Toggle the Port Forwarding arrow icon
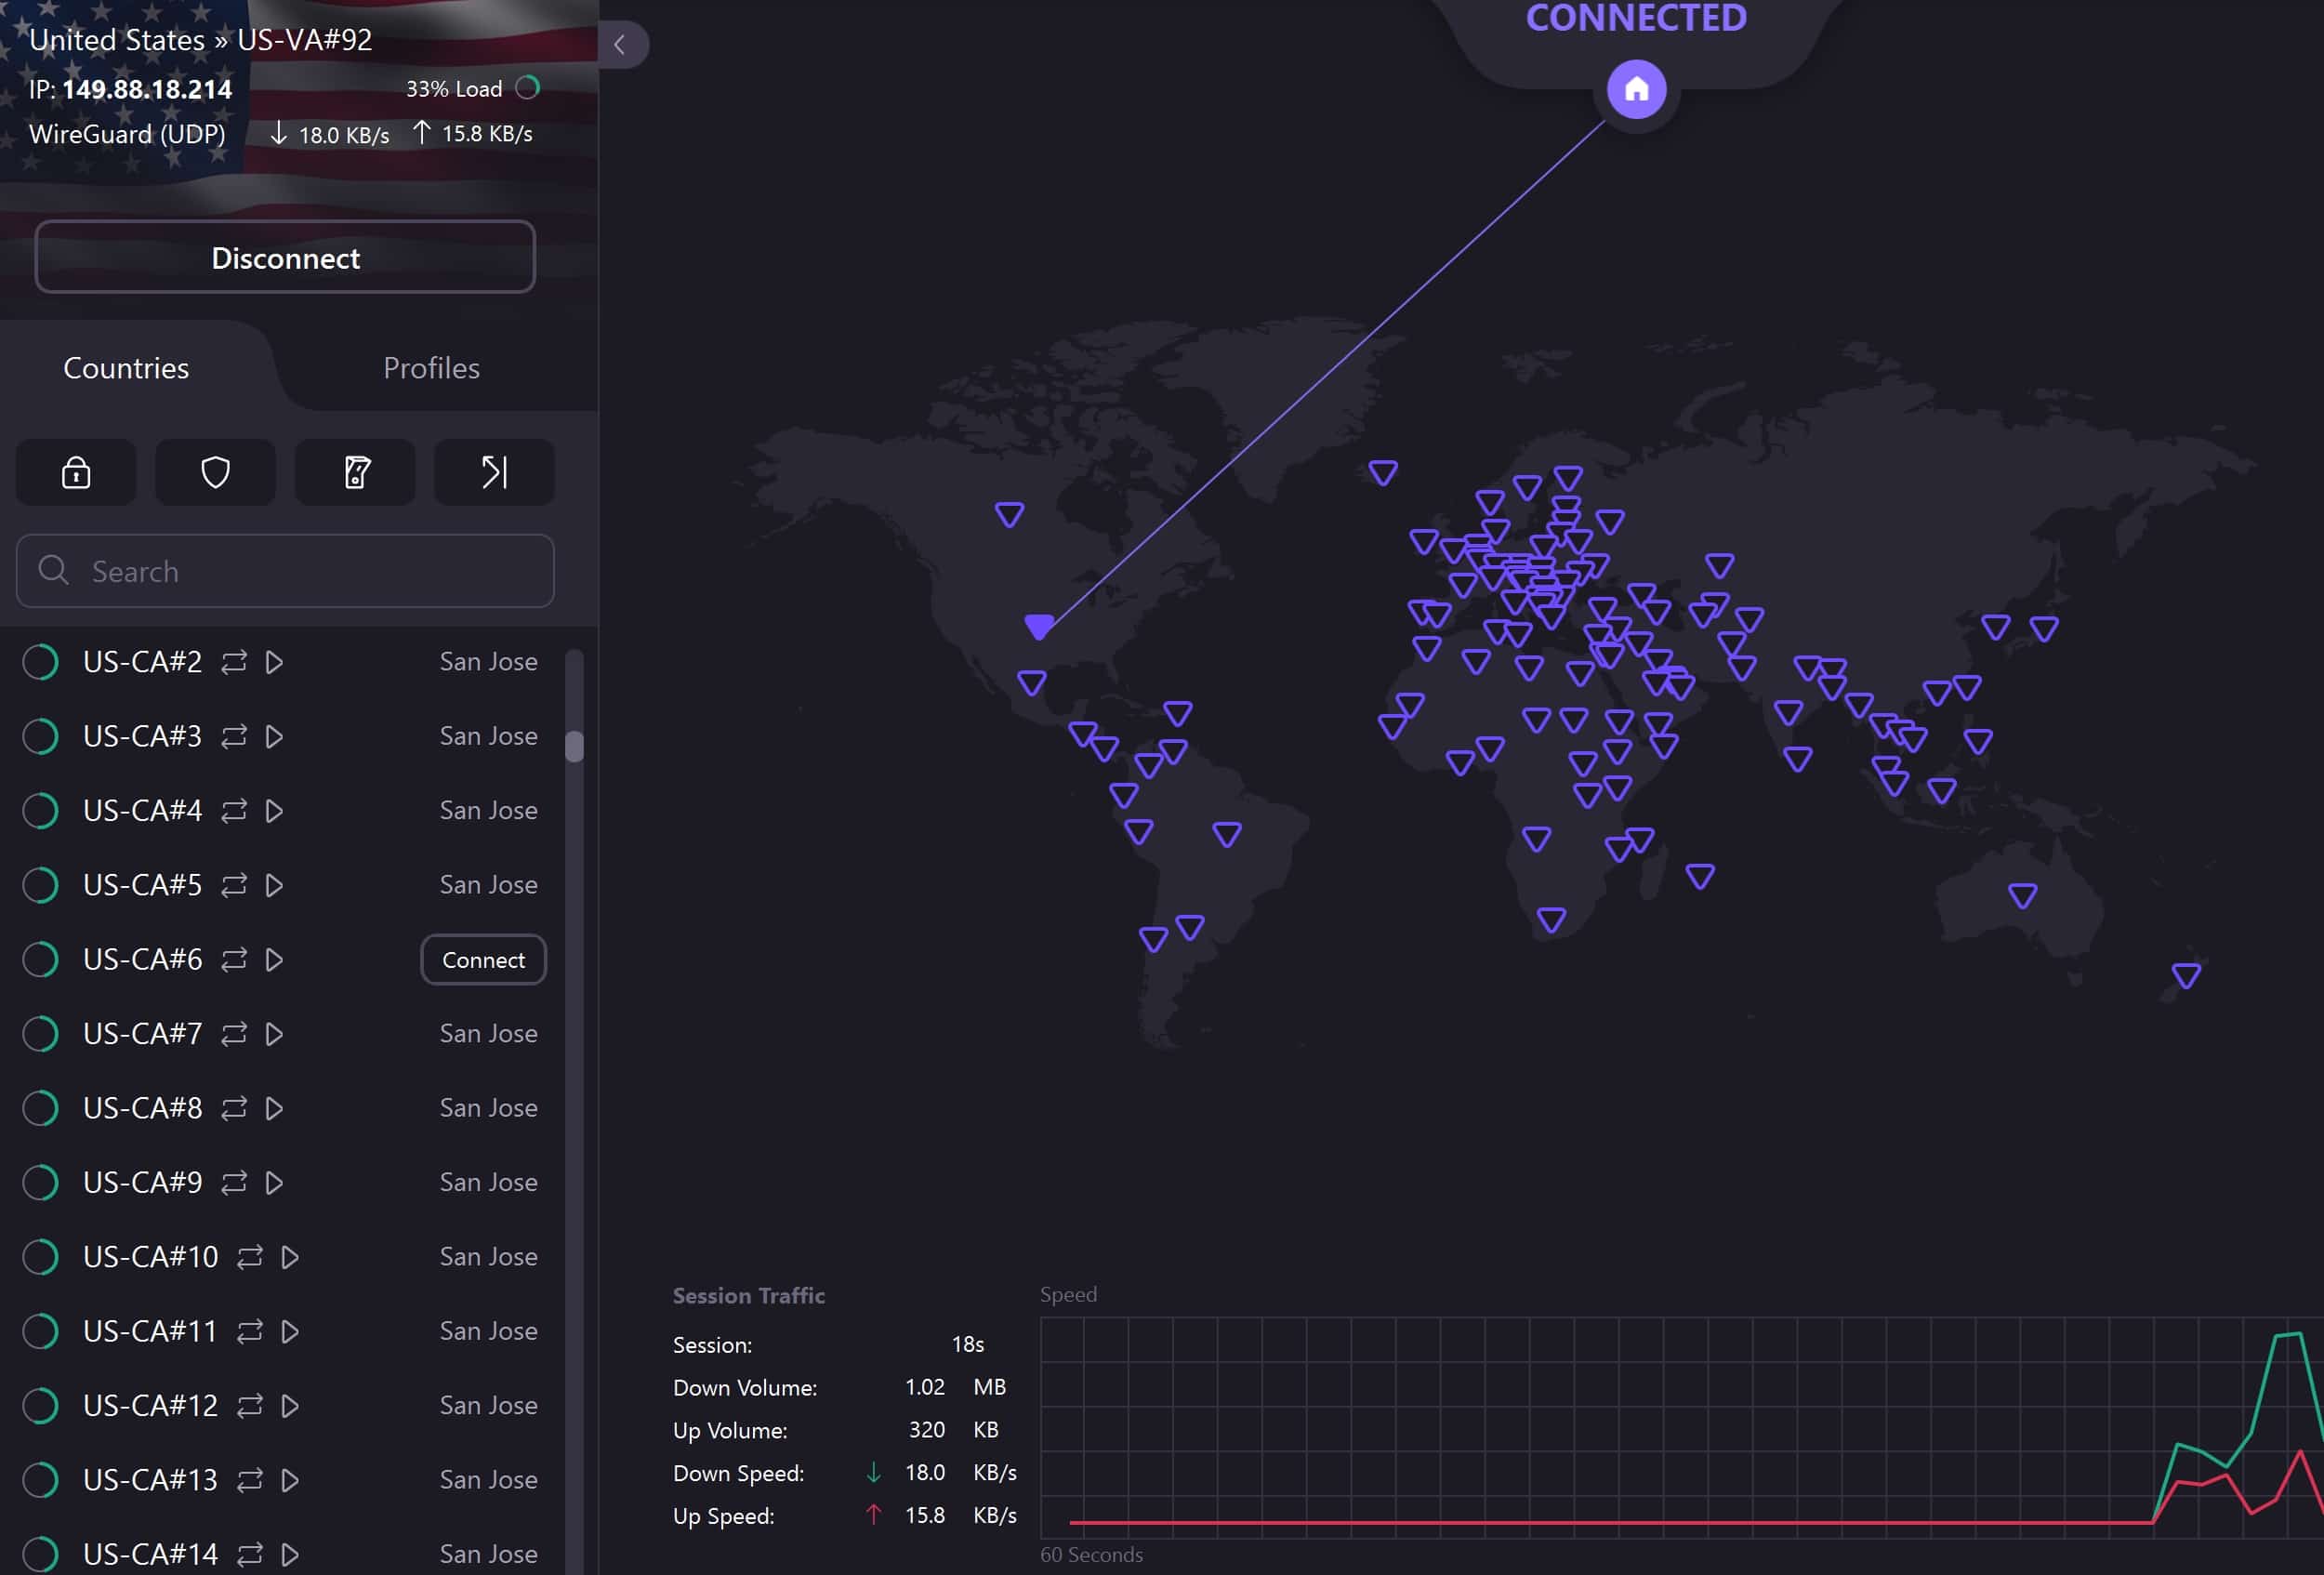 [x=494, y=472]
